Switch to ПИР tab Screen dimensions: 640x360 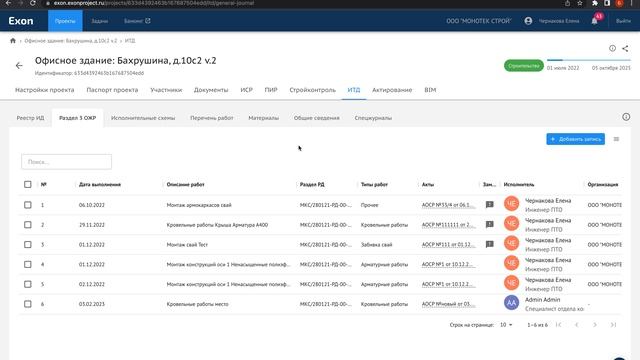coord(271,90)
